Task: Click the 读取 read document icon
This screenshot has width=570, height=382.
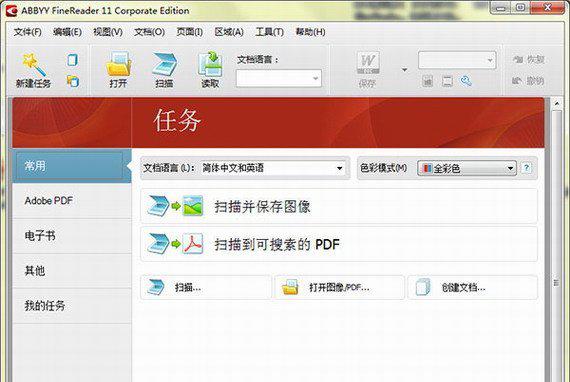Action: (210, 70)
